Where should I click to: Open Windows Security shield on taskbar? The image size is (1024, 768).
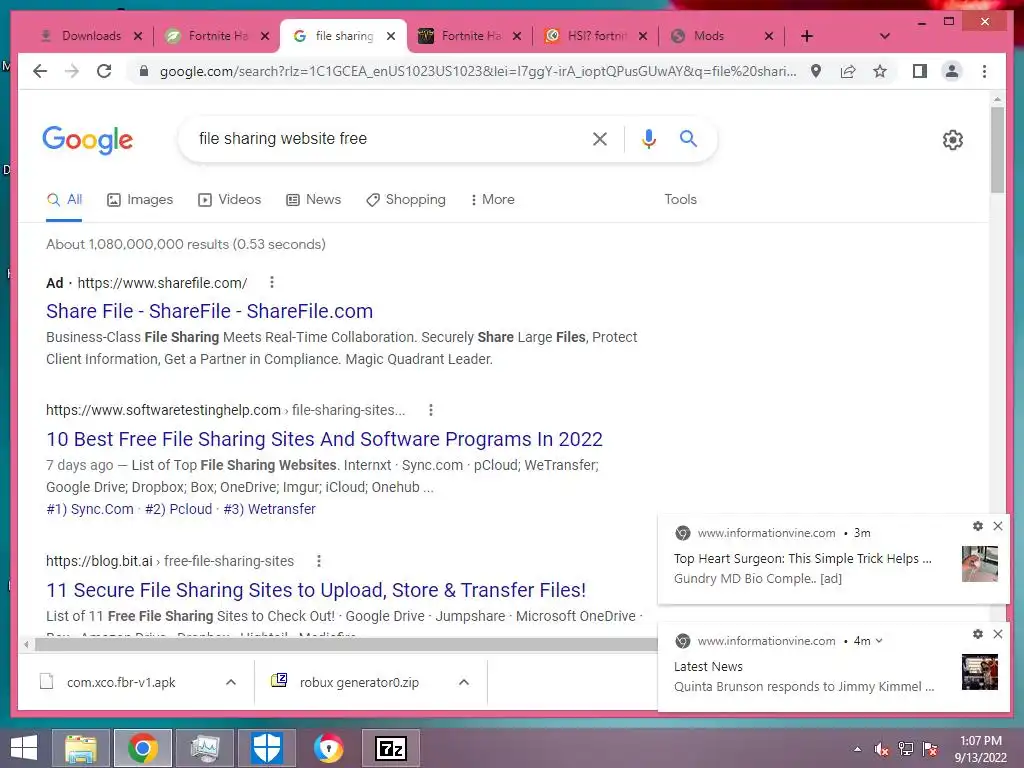point(266,748)
